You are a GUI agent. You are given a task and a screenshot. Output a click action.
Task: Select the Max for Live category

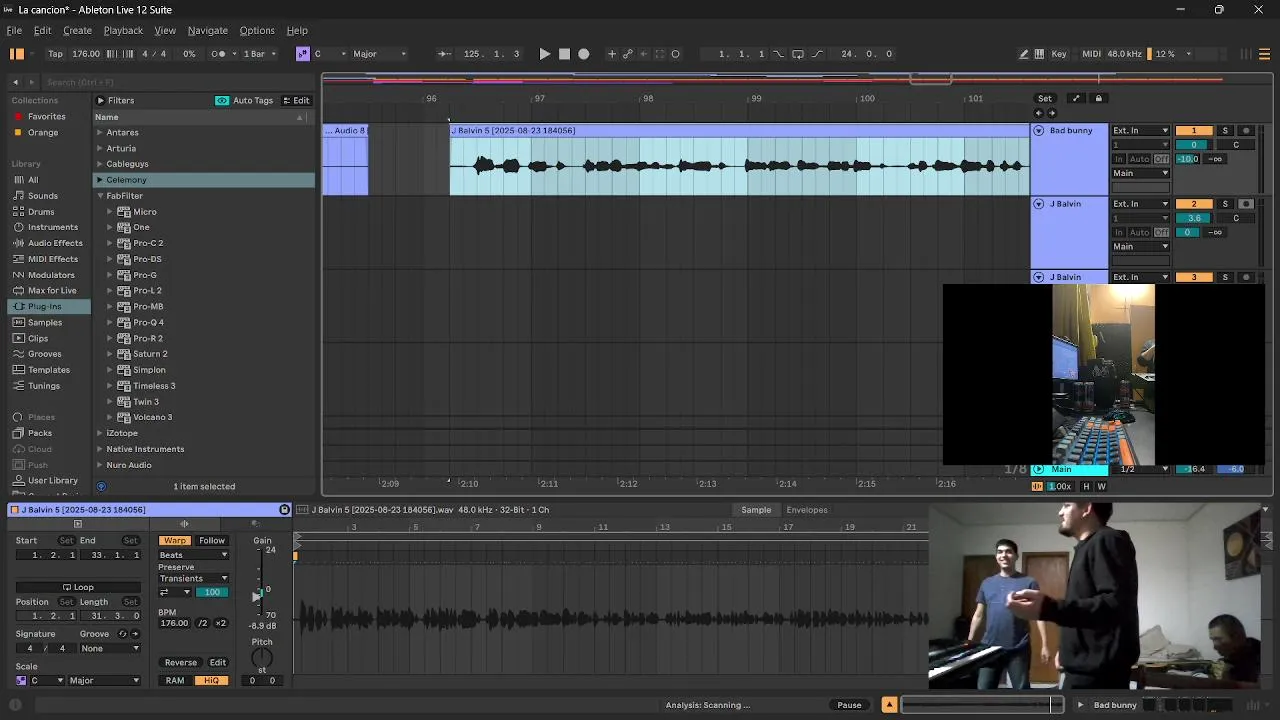click(52, 290)
